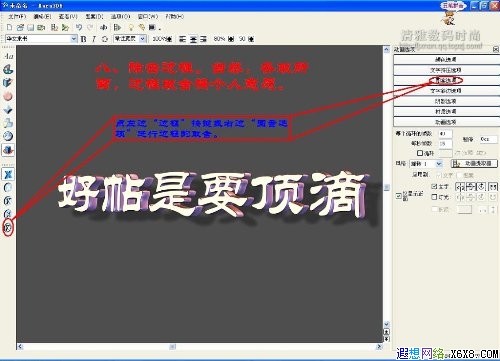Toggle the loop checkbox in animation panel
The width and height of the screenshot is (500, 361).
[x=420, y=153]
